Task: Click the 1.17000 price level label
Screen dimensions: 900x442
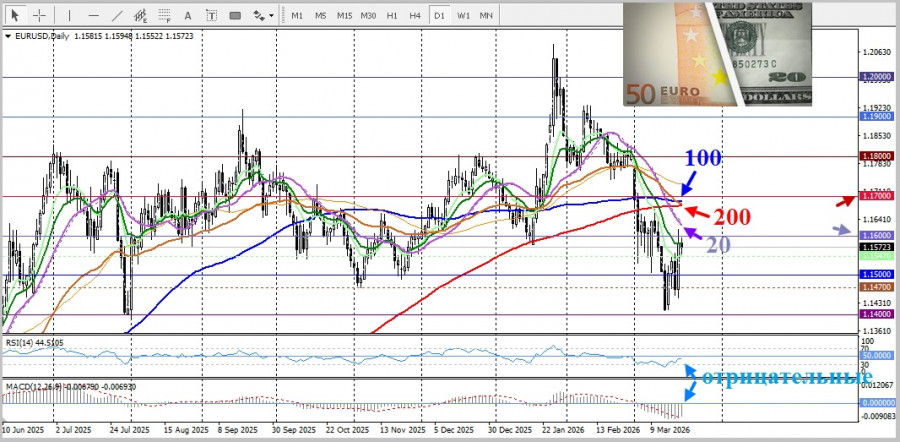Action: point(875,197)
